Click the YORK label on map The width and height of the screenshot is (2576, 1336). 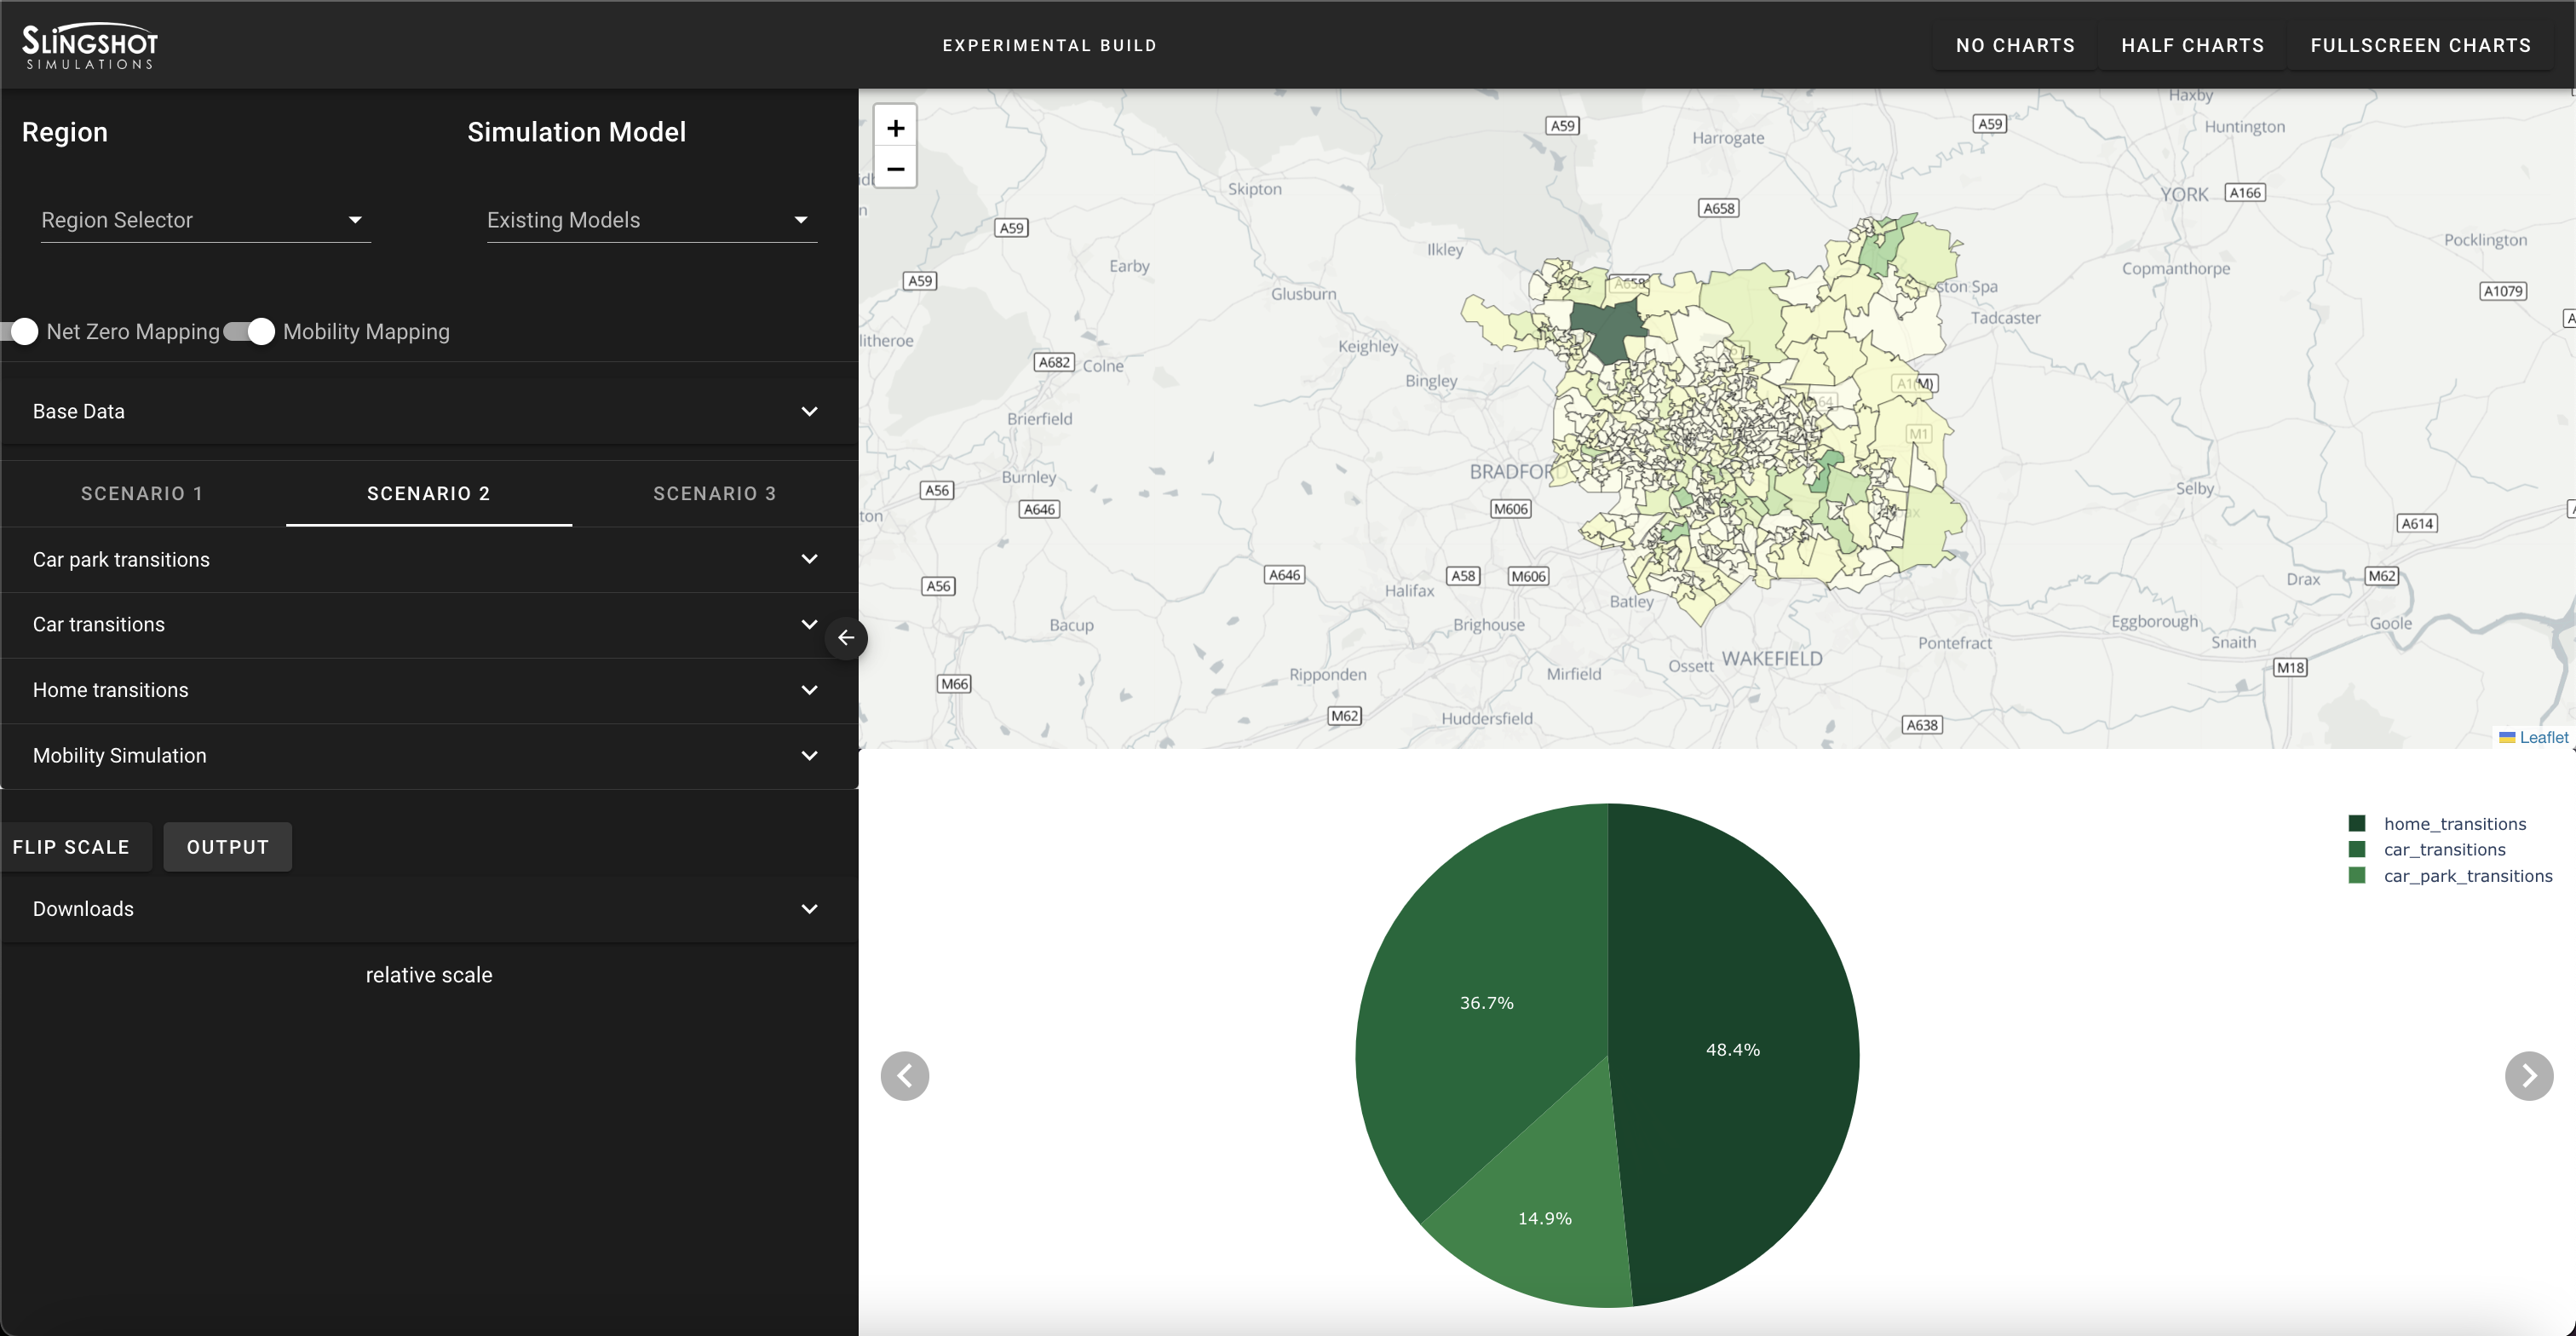point(2184,194)
